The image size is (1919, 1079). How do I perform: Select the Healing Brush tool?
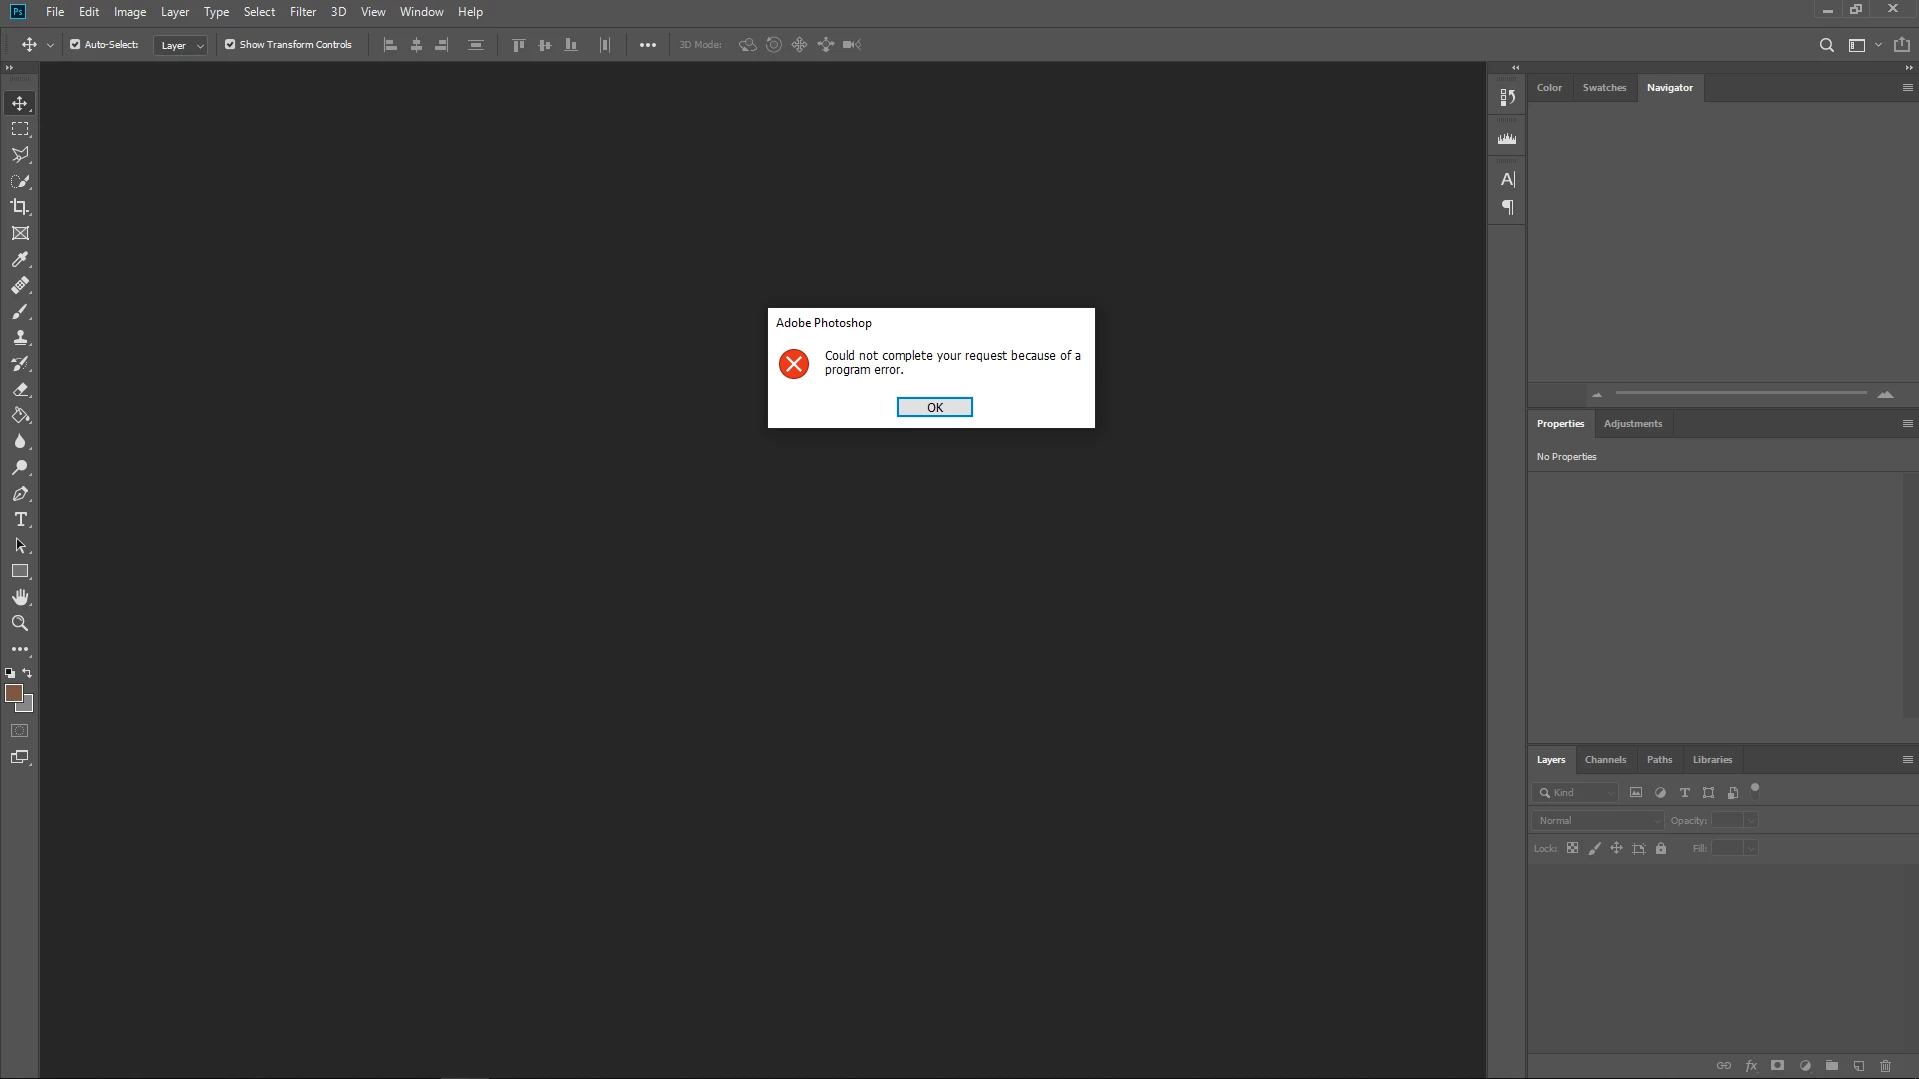[20, 285]
